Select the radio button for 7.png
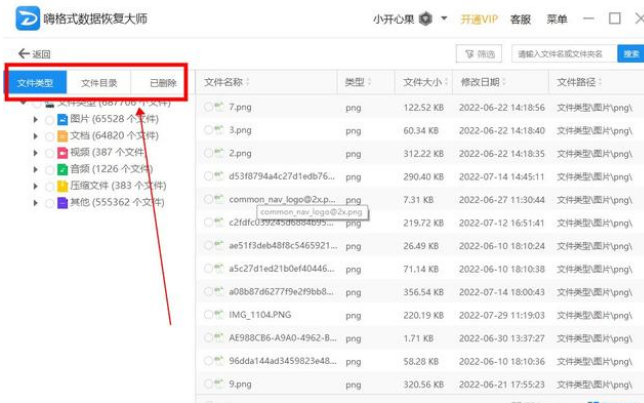644x403 pixels. [208, 106]
